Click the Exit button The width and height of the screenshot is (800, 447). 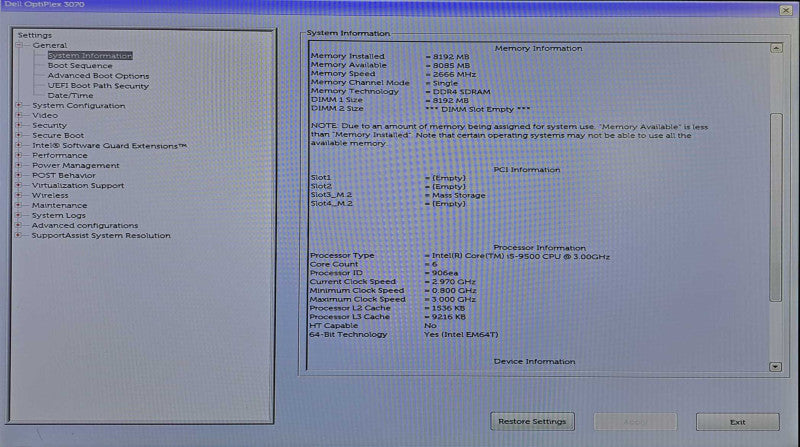(738, 422)
